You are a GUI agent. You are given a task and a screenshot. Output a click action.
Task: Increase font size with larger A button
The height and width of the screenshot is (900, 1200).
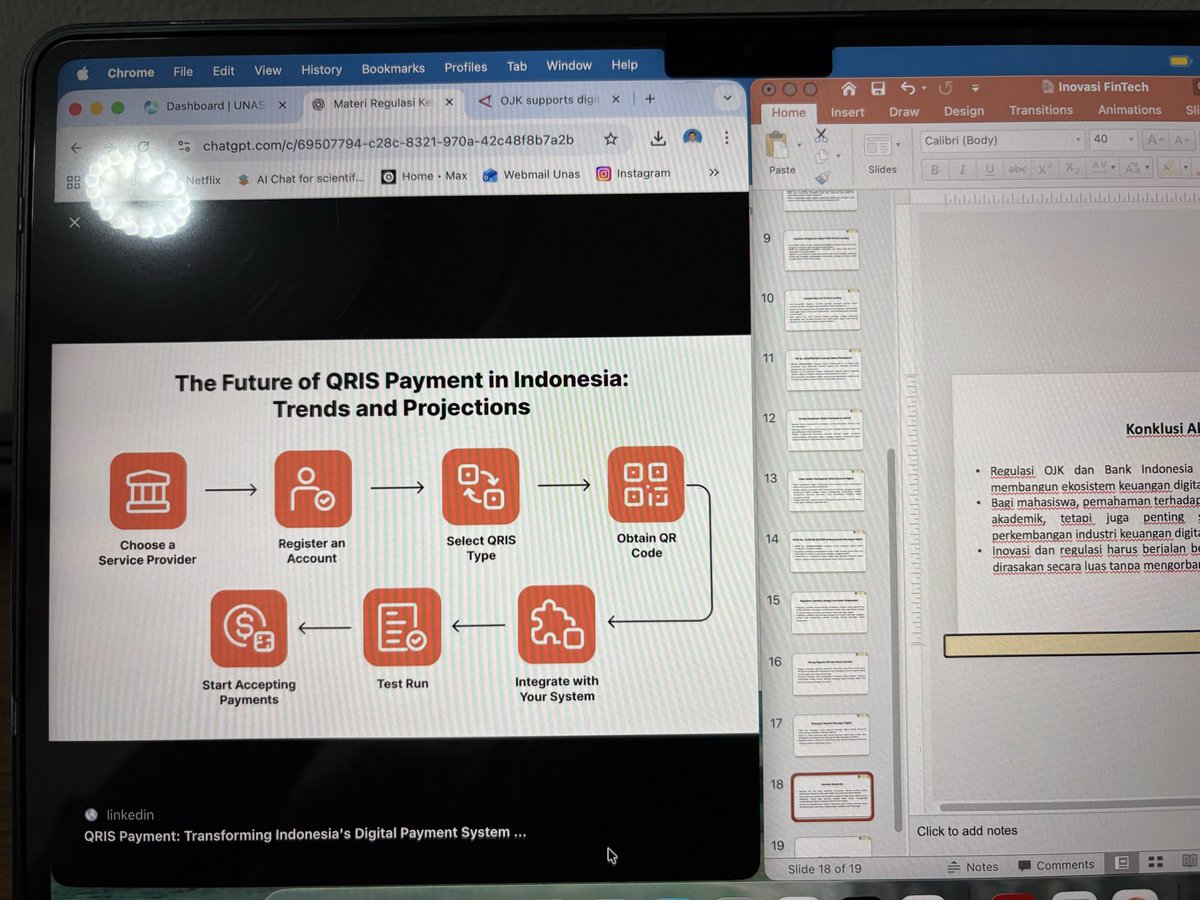pos(1154,140)
